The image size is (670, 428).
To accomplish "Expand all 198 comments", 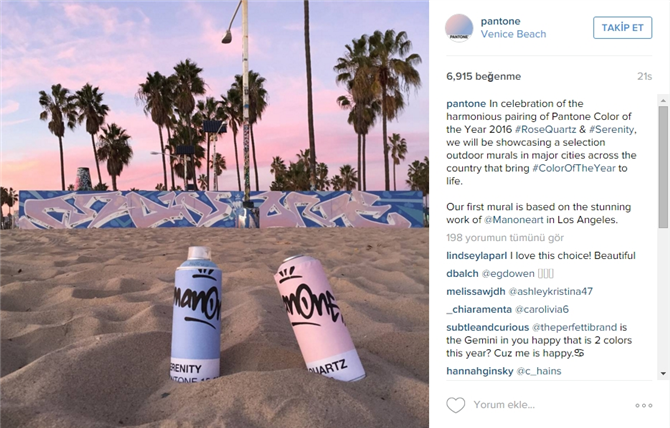I will click(505, 237).
